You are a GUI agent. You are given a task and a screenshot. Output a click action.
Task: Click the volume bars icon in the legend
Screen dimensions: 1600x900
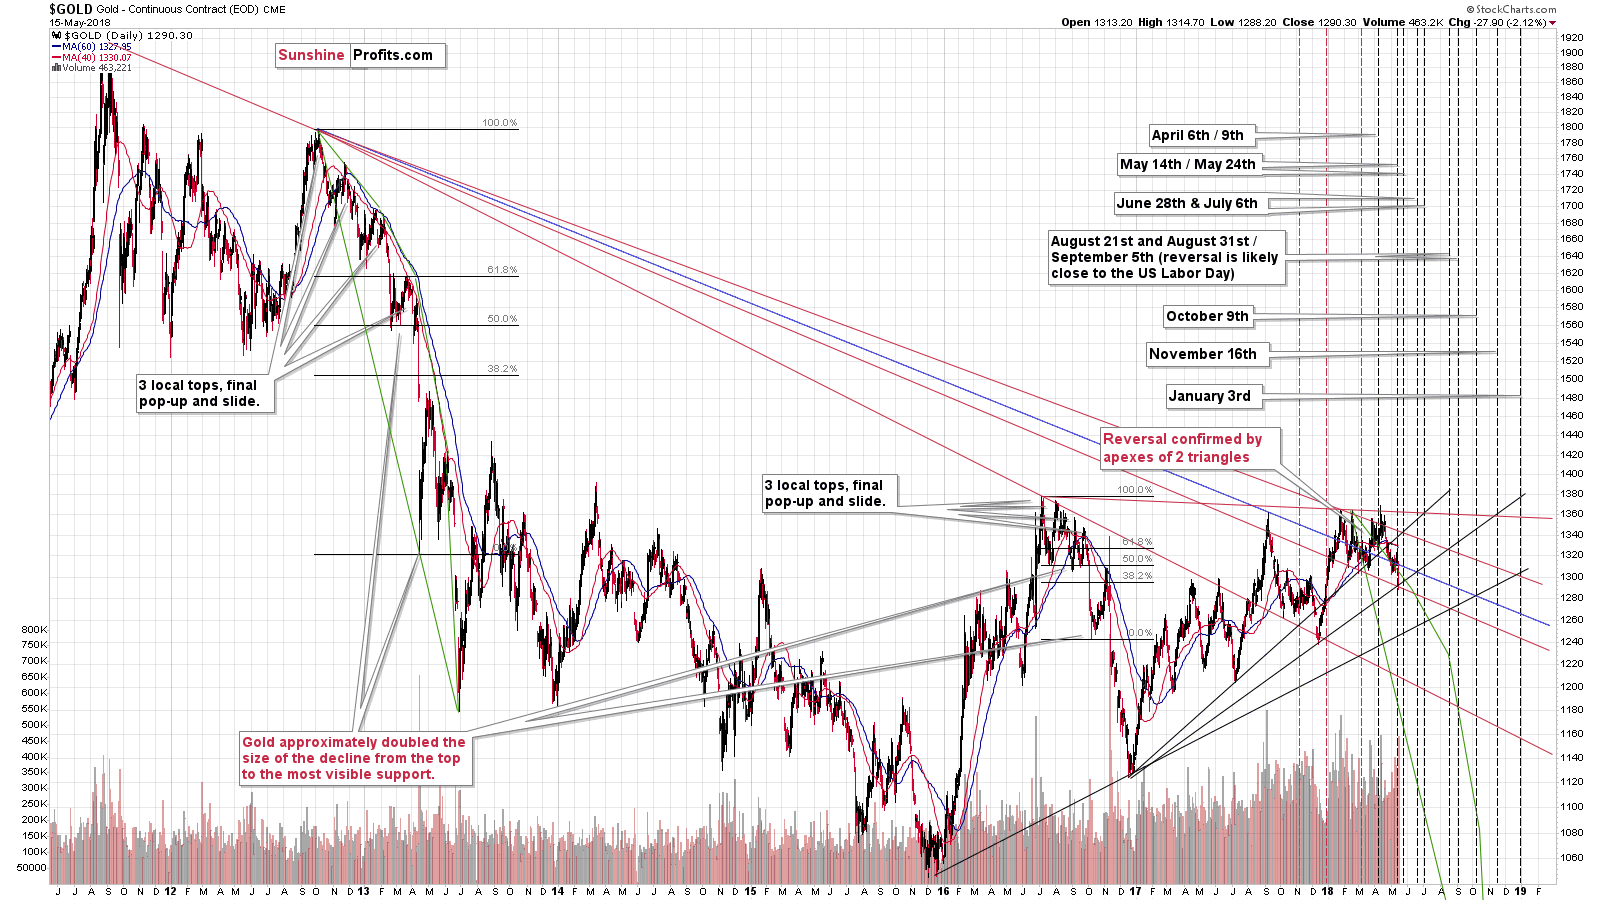pyautogui.click(x=56, y=68)
